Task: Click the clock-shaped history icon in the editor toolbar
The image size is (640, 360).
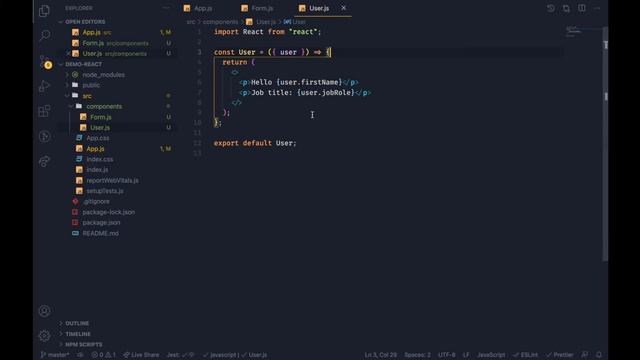Action: [x=551, y=8]
